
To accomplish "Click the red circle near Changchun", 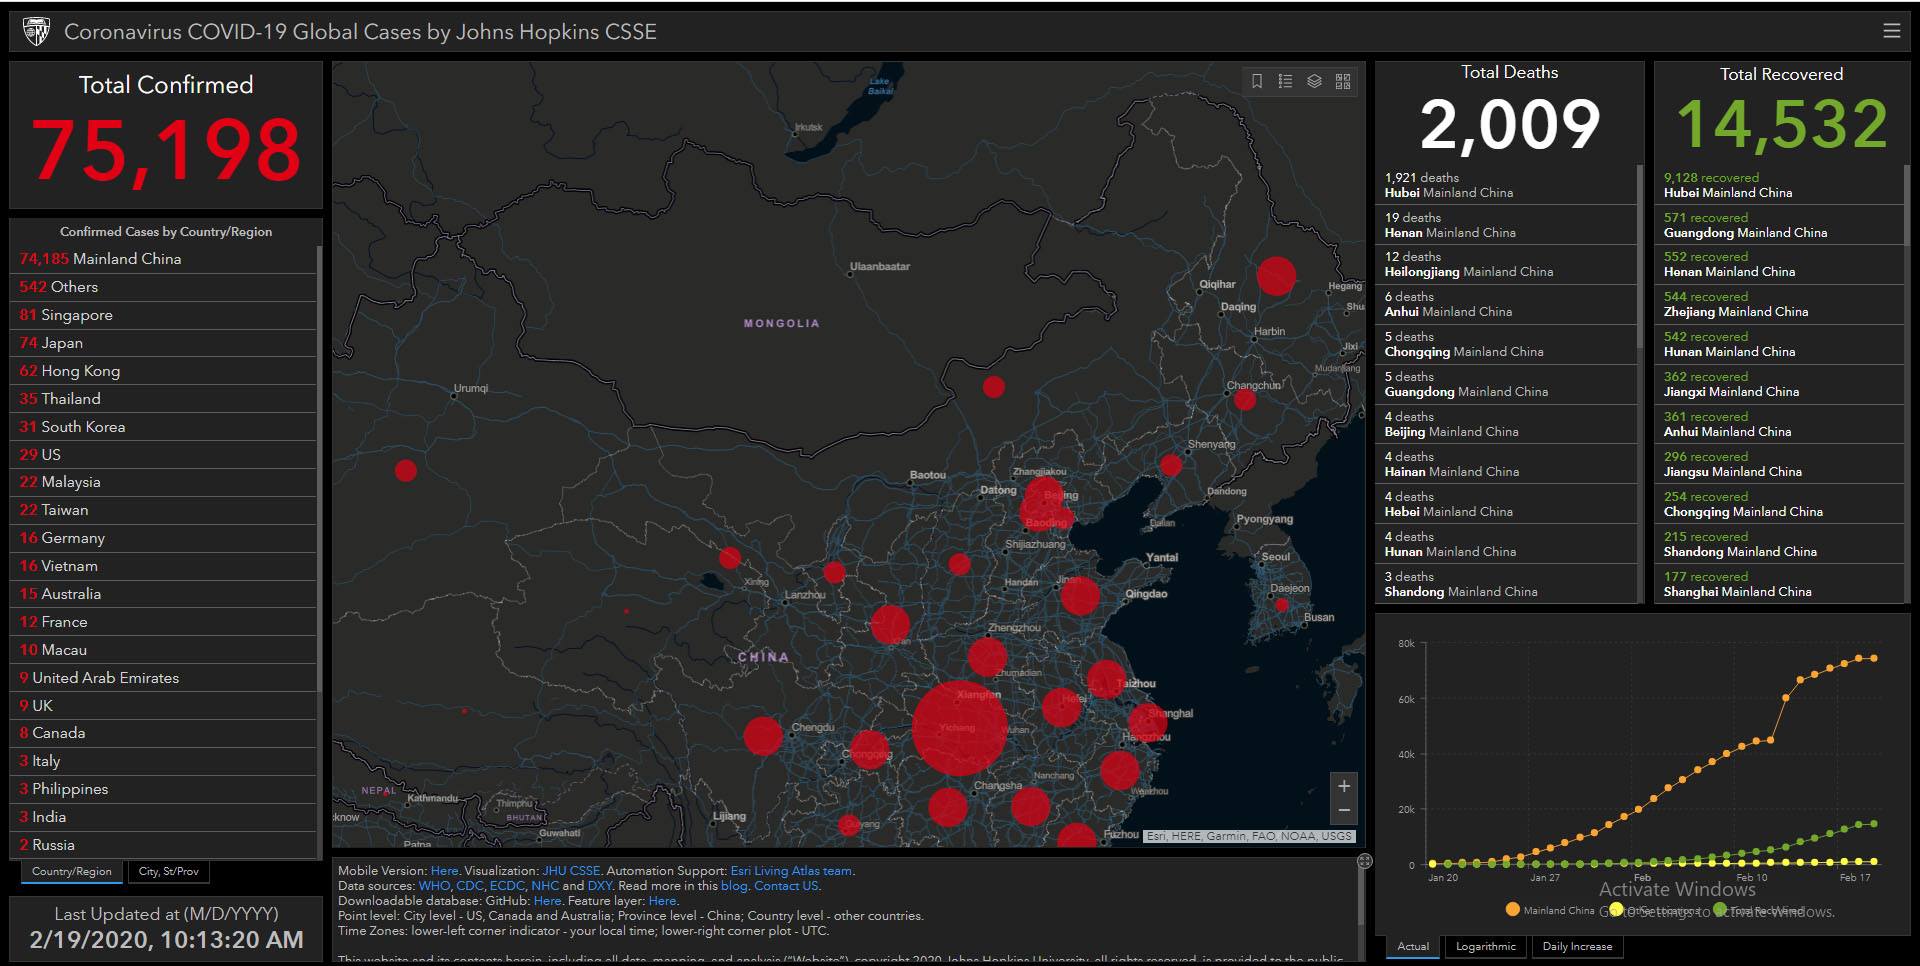I will [1244, 400].
